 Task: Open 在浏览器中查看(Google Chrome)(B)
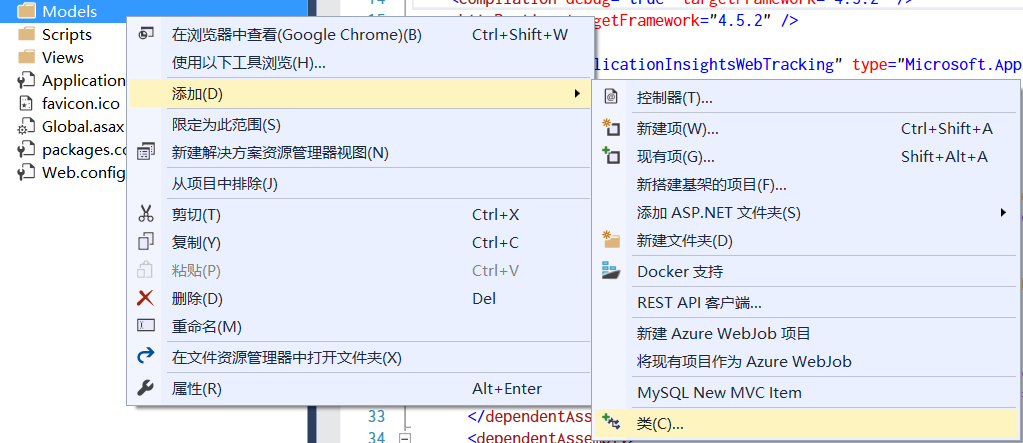[297, 35]
